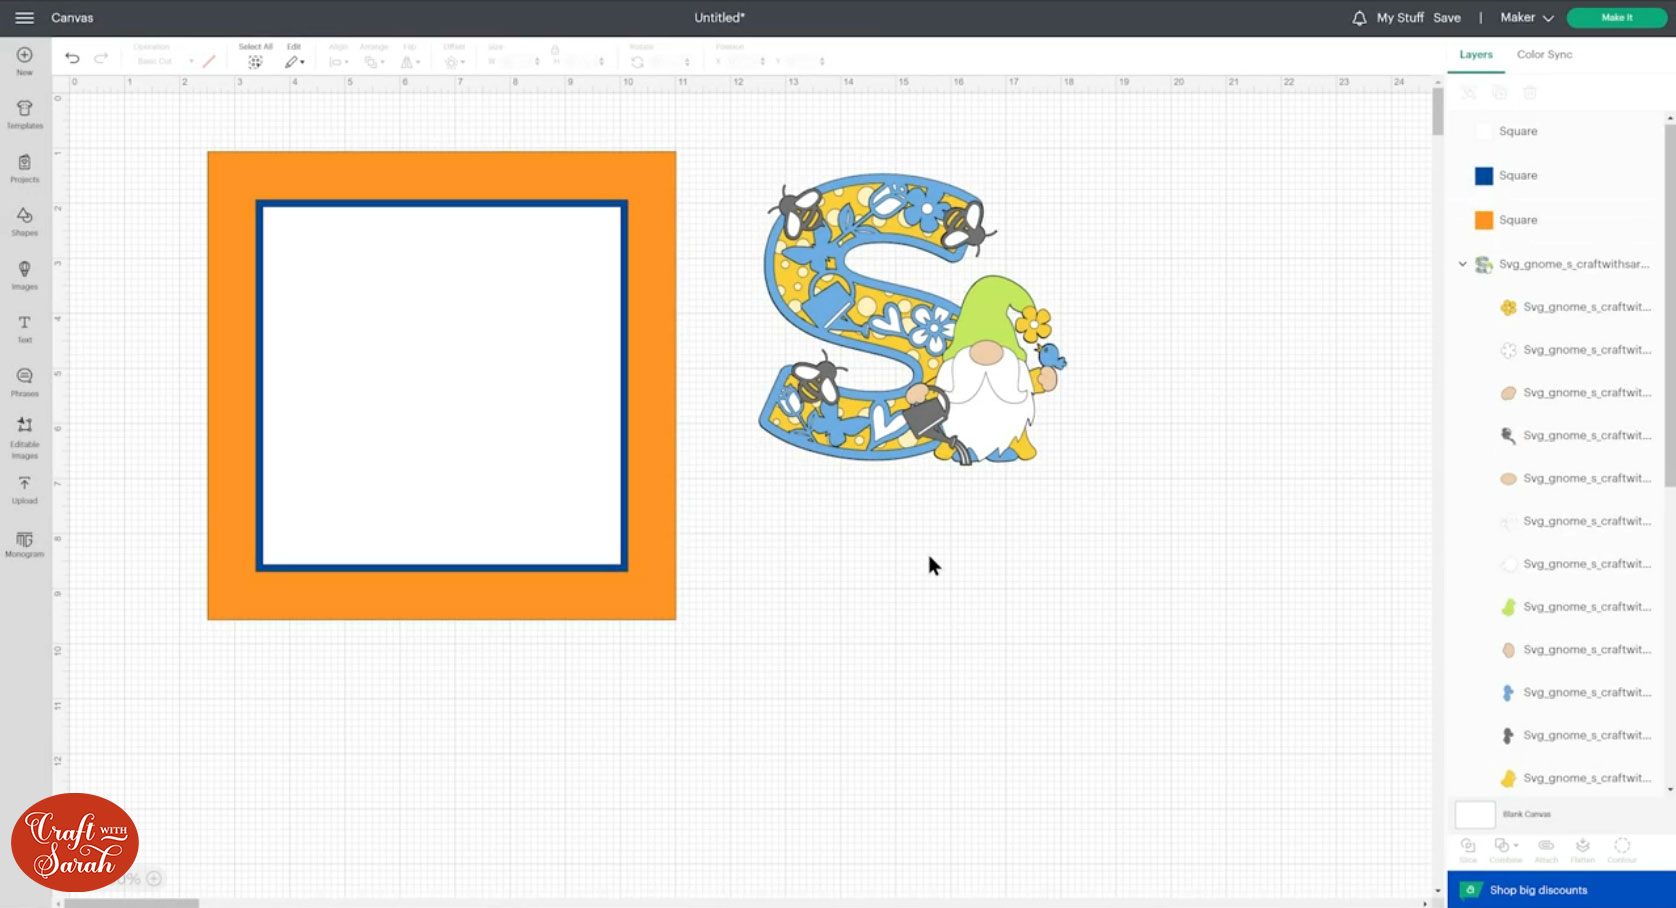
Task: Click the Attach tool icon
Action: coord(1546,850)
